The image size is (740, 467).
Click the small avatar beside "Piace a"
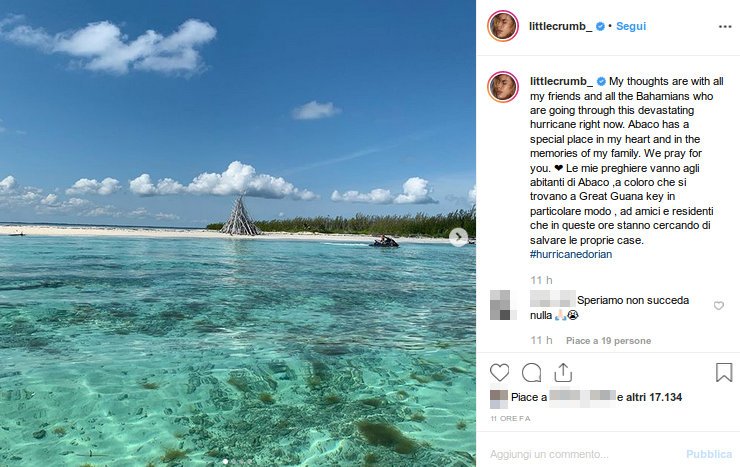[498, 397]
